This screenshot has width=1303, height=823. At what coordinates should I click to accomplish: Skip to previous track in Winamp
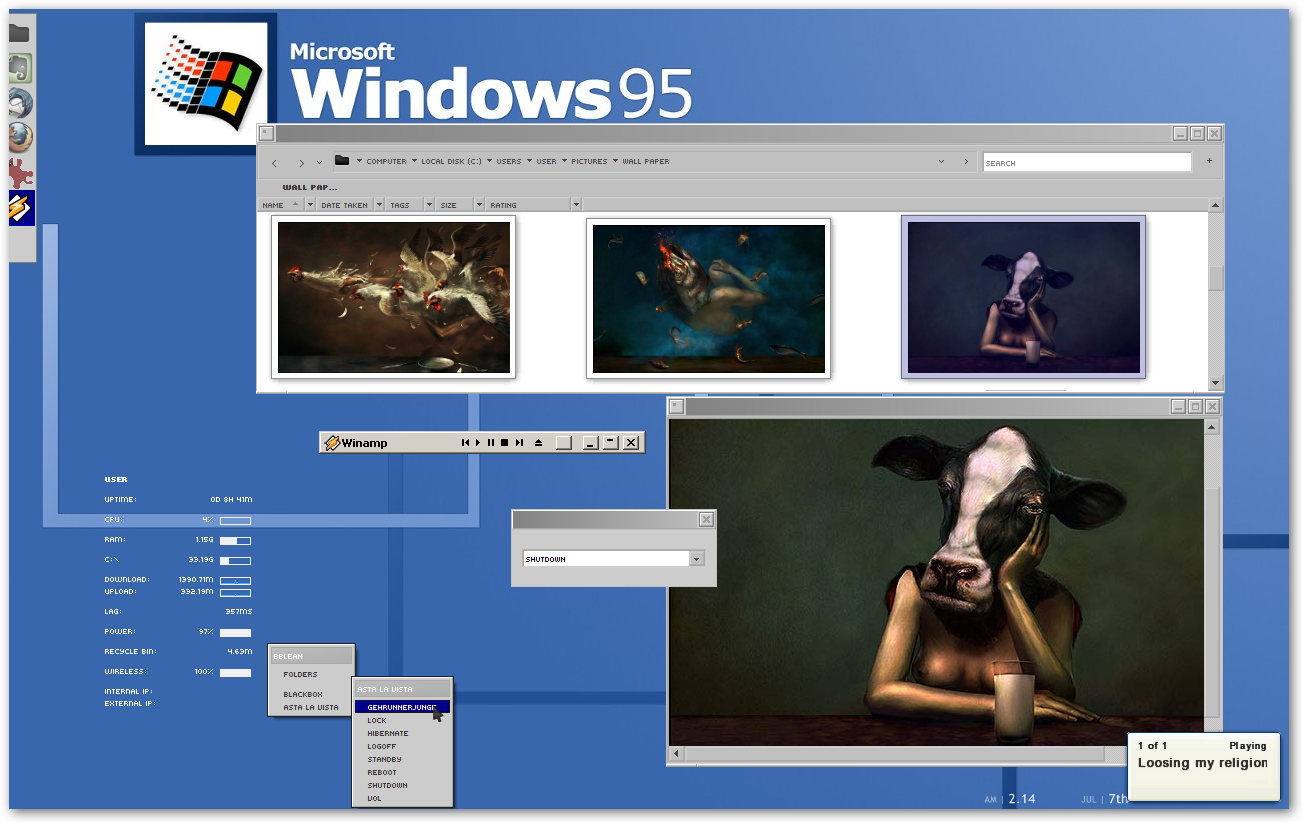click(x=465, y=442)
